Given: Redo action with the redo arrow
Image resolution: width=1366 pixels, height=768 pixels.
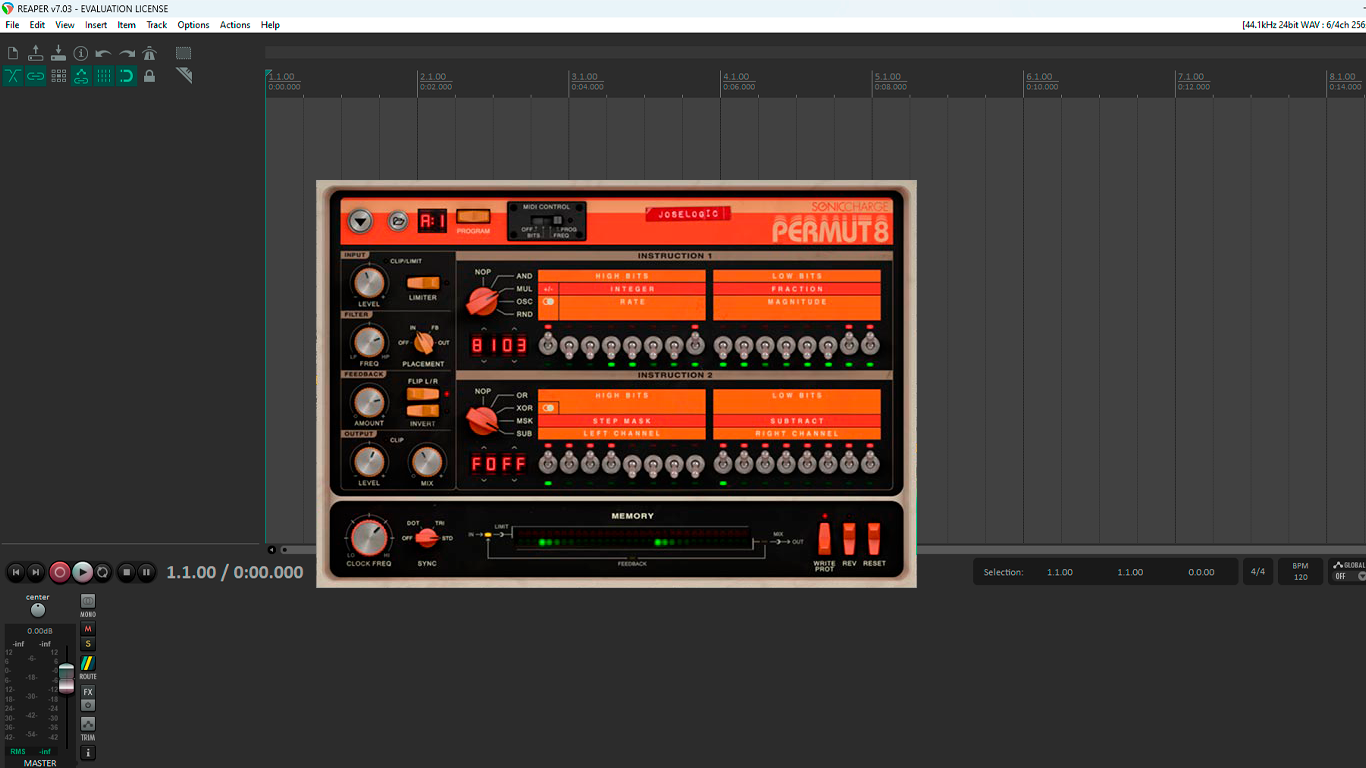Looking at the screenshot, I should click(127, 53).
